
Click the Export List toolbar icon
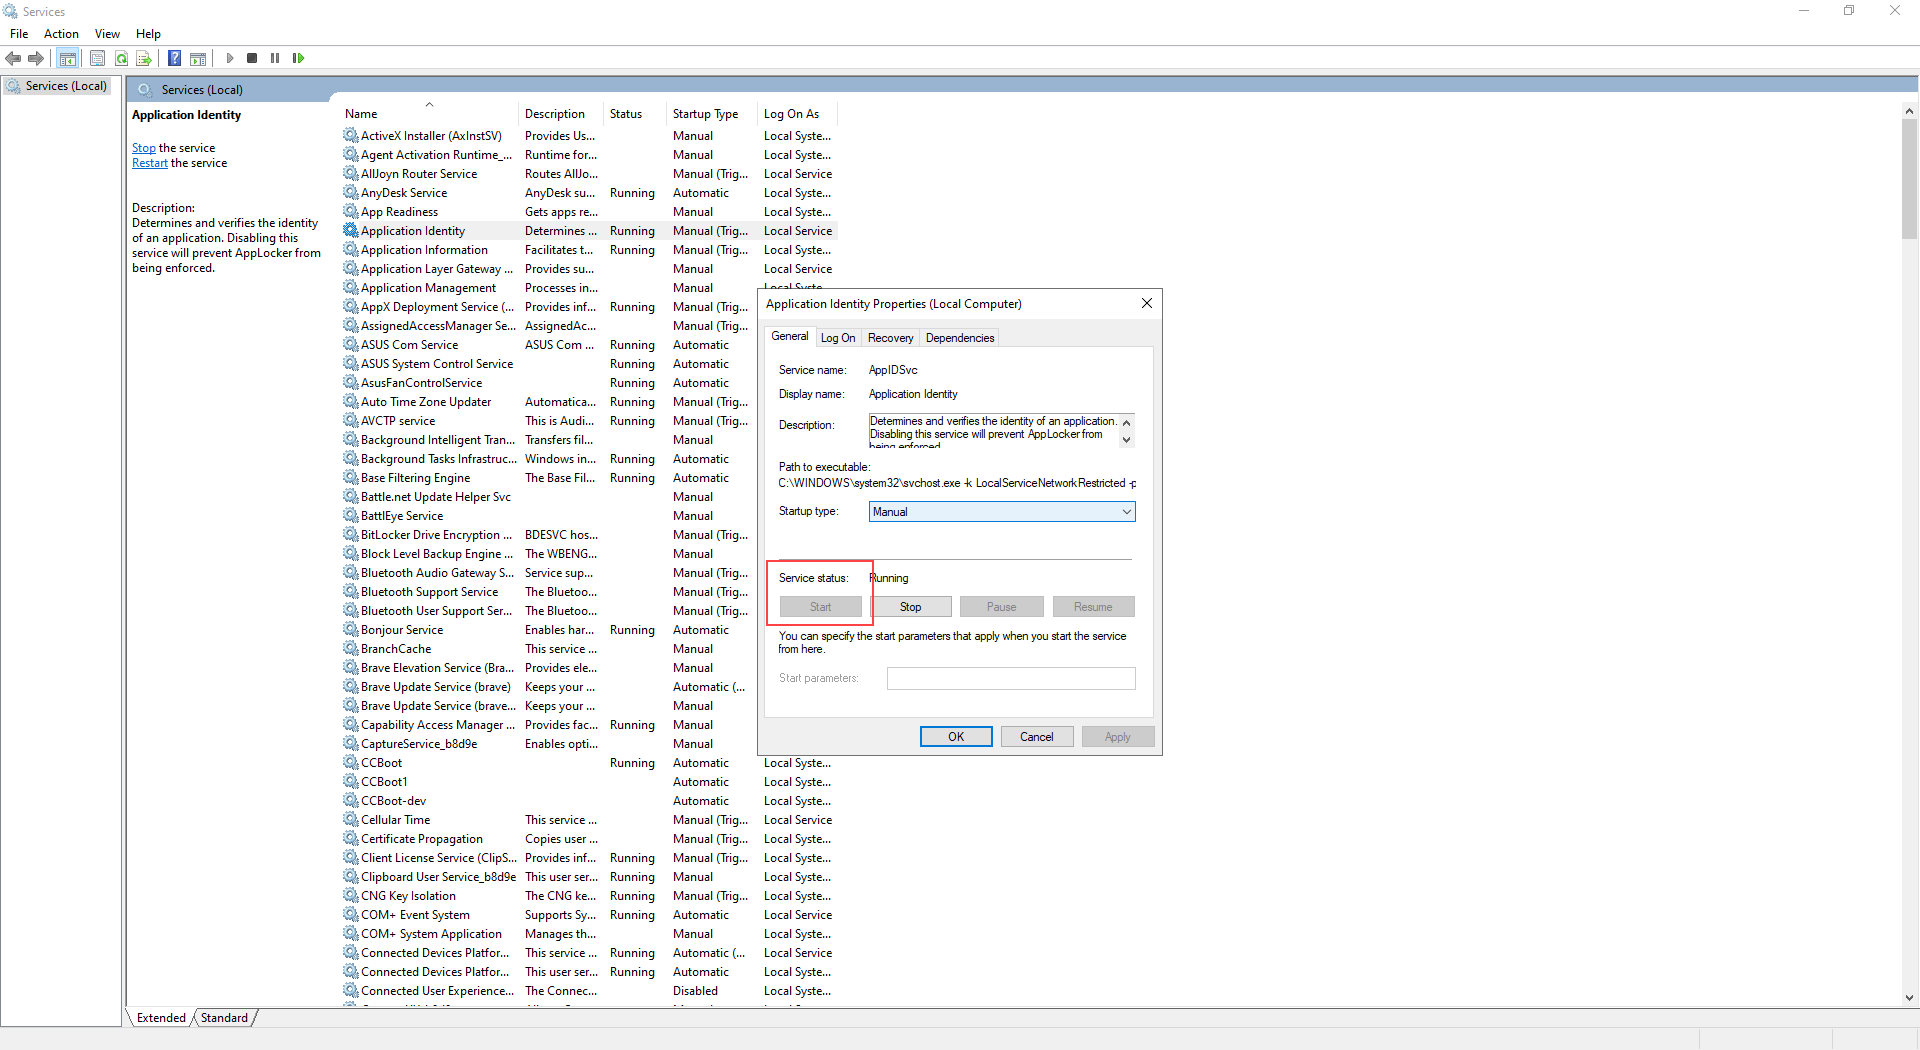coord(144,58)
